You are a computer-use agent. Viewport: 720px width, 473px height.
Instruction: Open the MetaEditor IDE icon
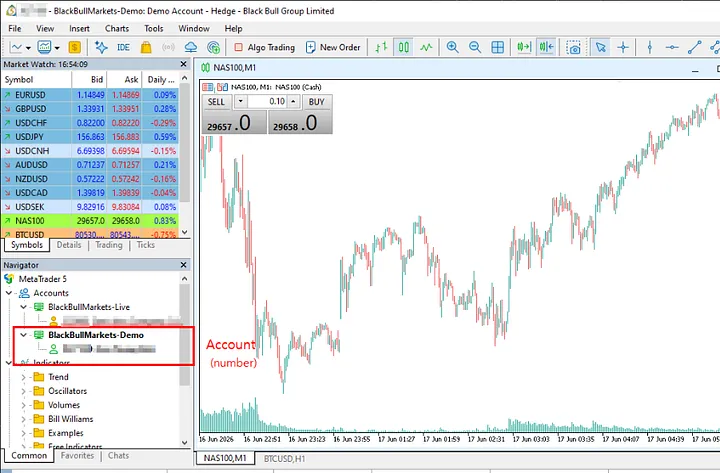tap(123, 47)
